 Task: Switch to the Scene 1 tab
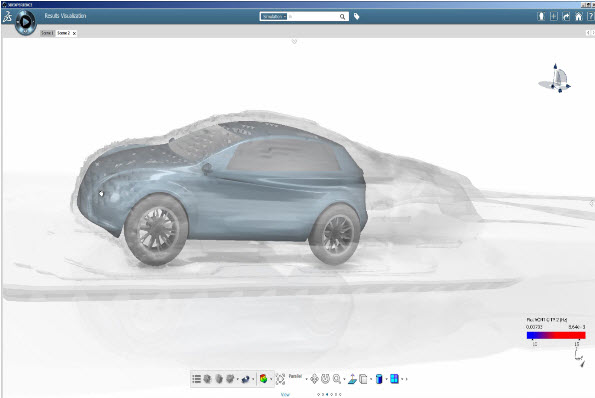pyautogui.click(x=47, y=33)
